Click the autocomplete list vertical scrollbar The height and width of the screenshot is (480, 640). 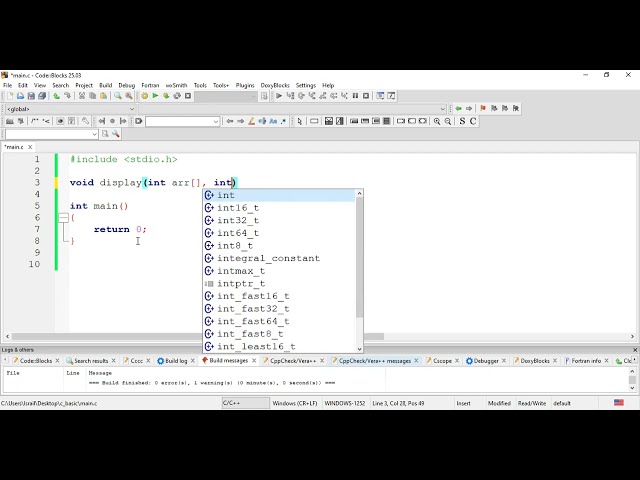click(x=360, y=257)
